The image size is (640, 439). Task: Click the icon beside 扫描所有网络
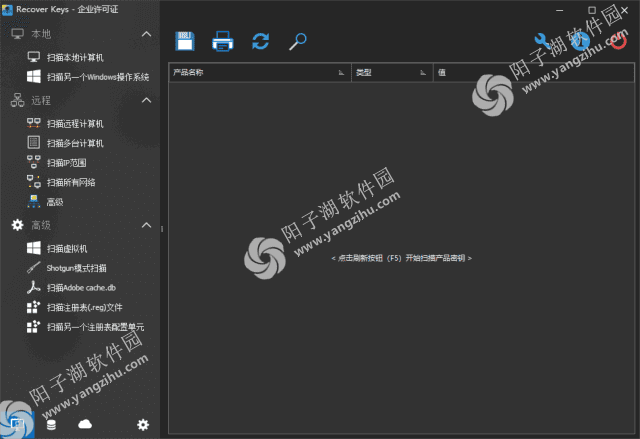pyautogui.click(x=33, y=182)
